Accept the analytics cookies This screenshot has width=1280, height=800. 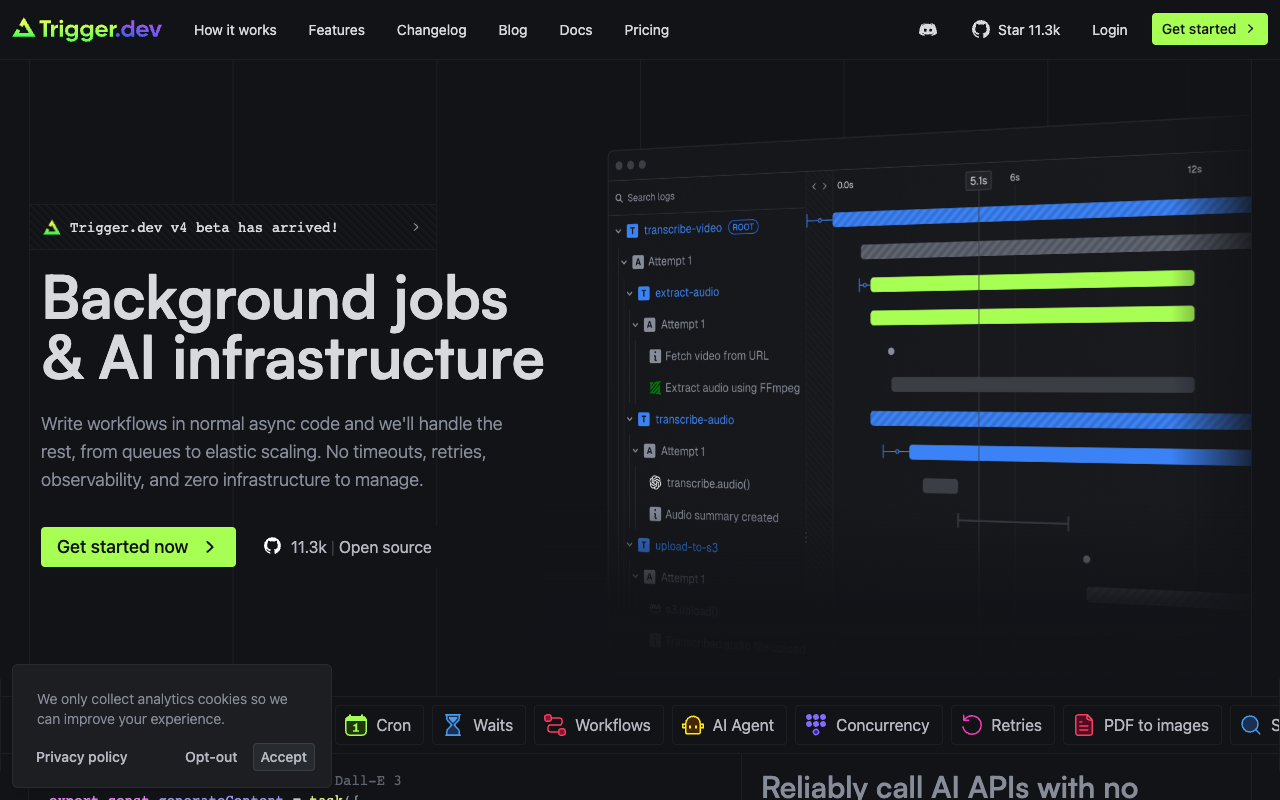(x=283, y=757)
